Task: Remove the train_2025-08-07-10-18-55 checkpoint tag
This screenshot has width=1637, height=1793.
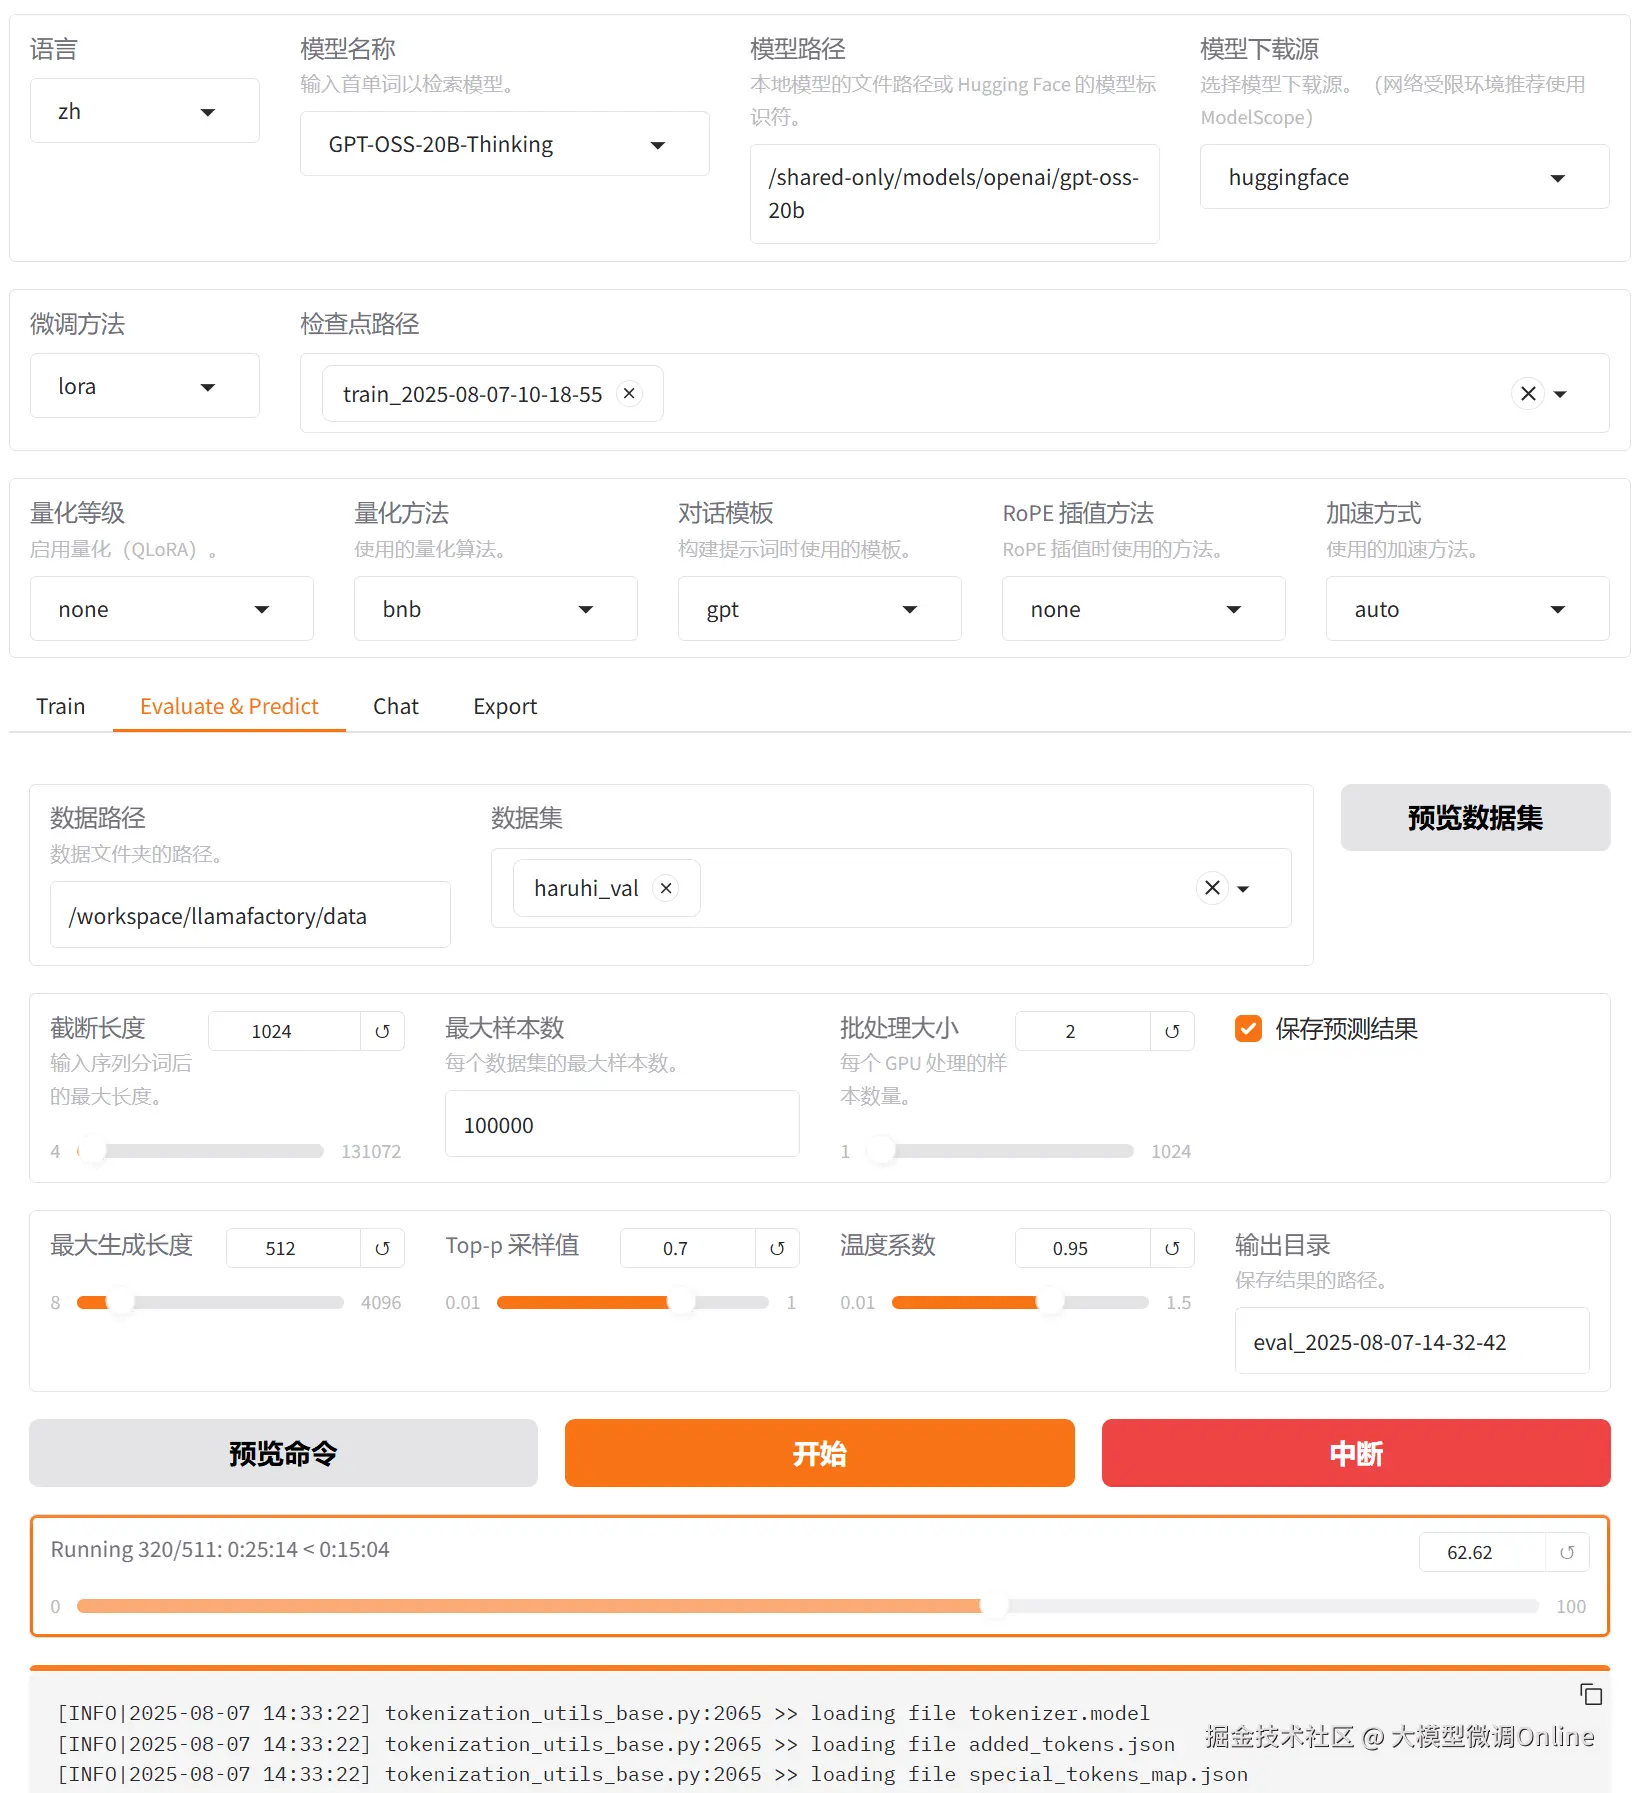Action: (629, 393)
